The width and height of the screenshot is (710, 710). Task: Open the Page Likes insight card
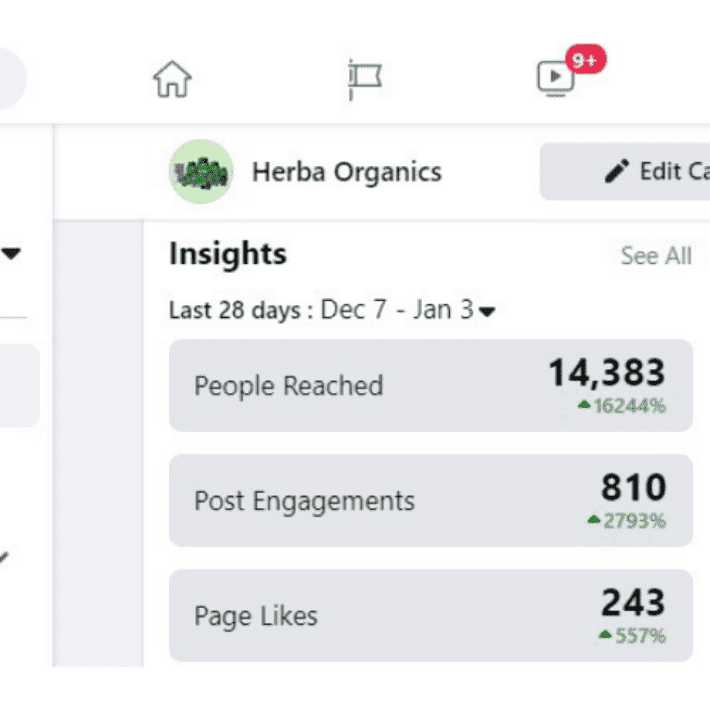tap(431, 615)
